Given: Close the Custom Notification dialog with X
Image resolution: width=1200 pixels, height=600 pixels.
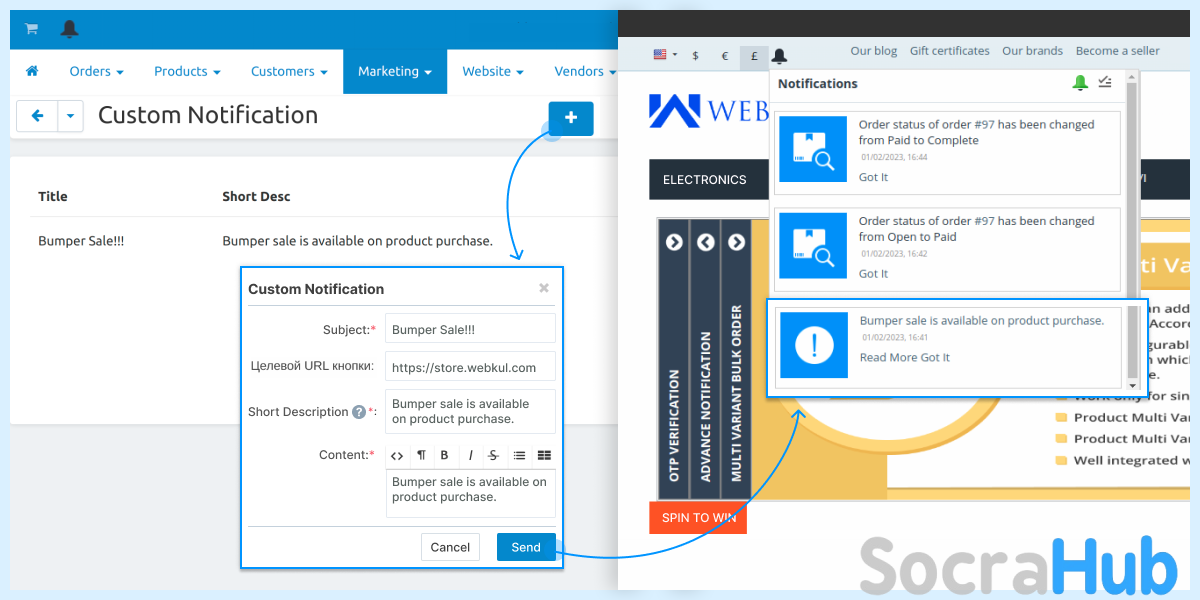Looking at the screenshot, I should [544, 288].
